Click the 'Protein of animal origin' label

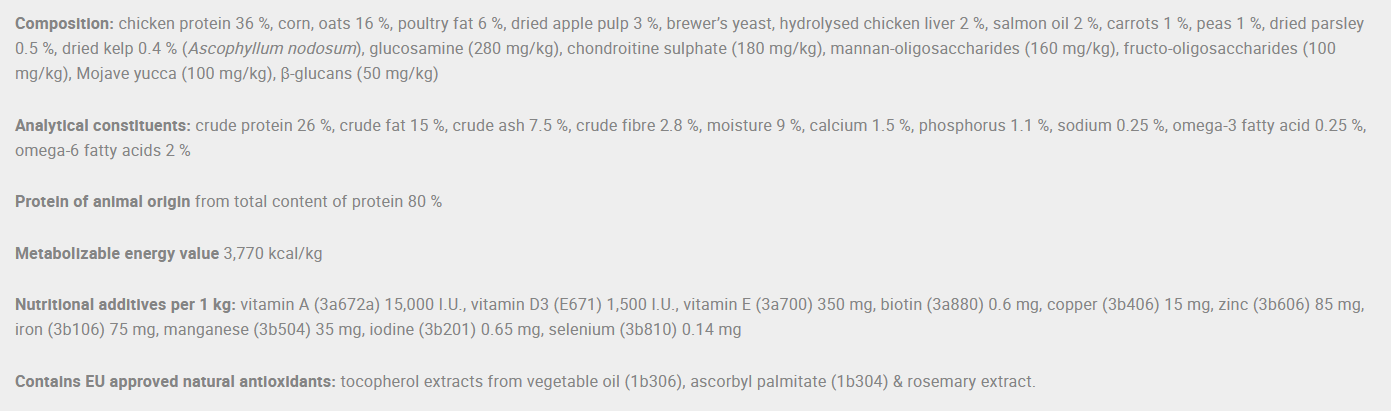click(102, 202)
